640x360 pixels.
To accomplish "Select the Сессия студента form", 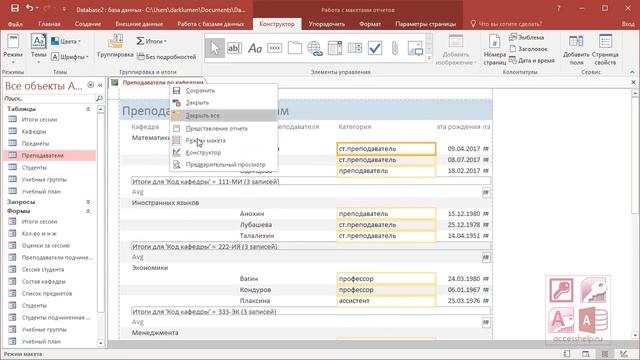I will click(50, 269).
